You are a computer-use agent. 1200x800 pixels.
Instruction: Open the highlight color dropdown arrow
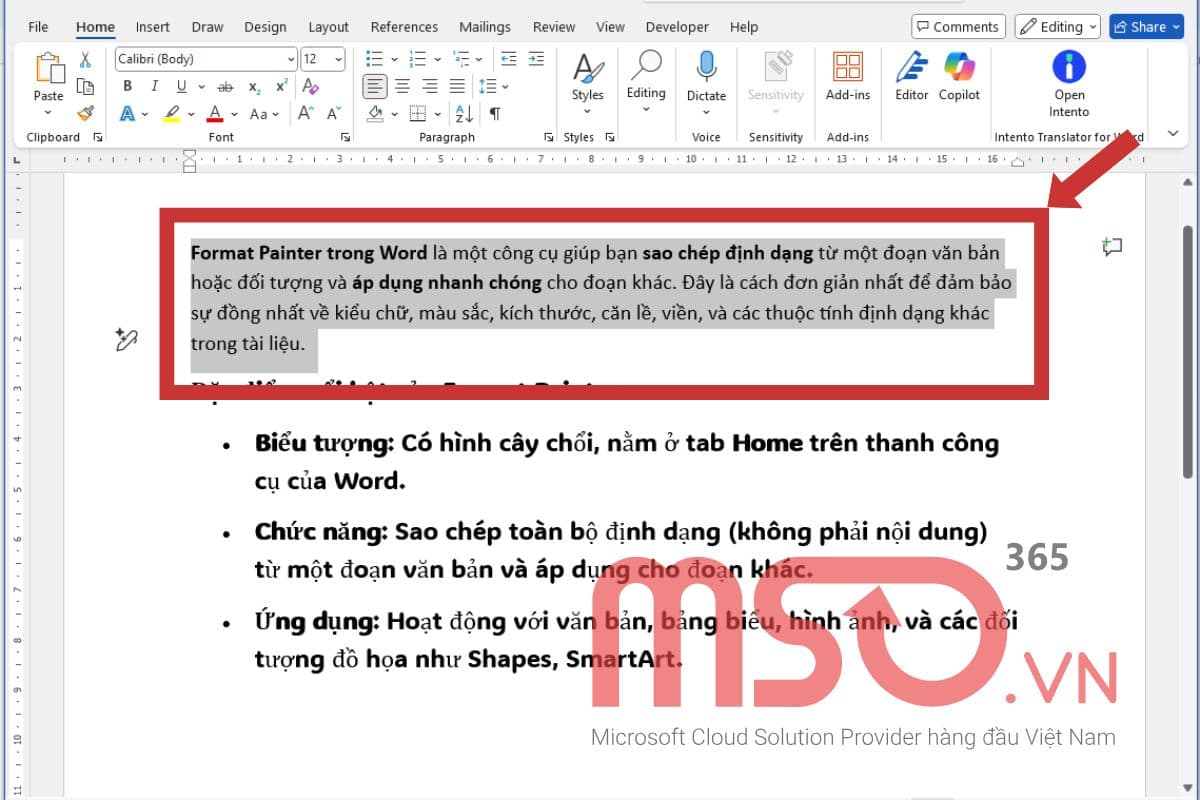point(191,113)
